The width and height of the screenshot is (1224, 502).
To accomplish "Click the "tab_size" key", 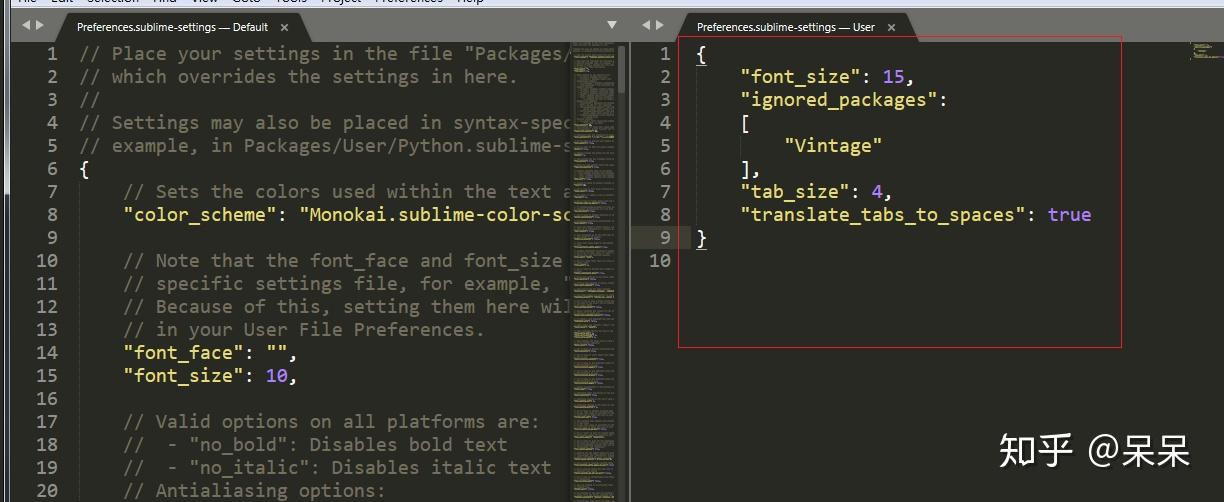I will tap(795, 191).
